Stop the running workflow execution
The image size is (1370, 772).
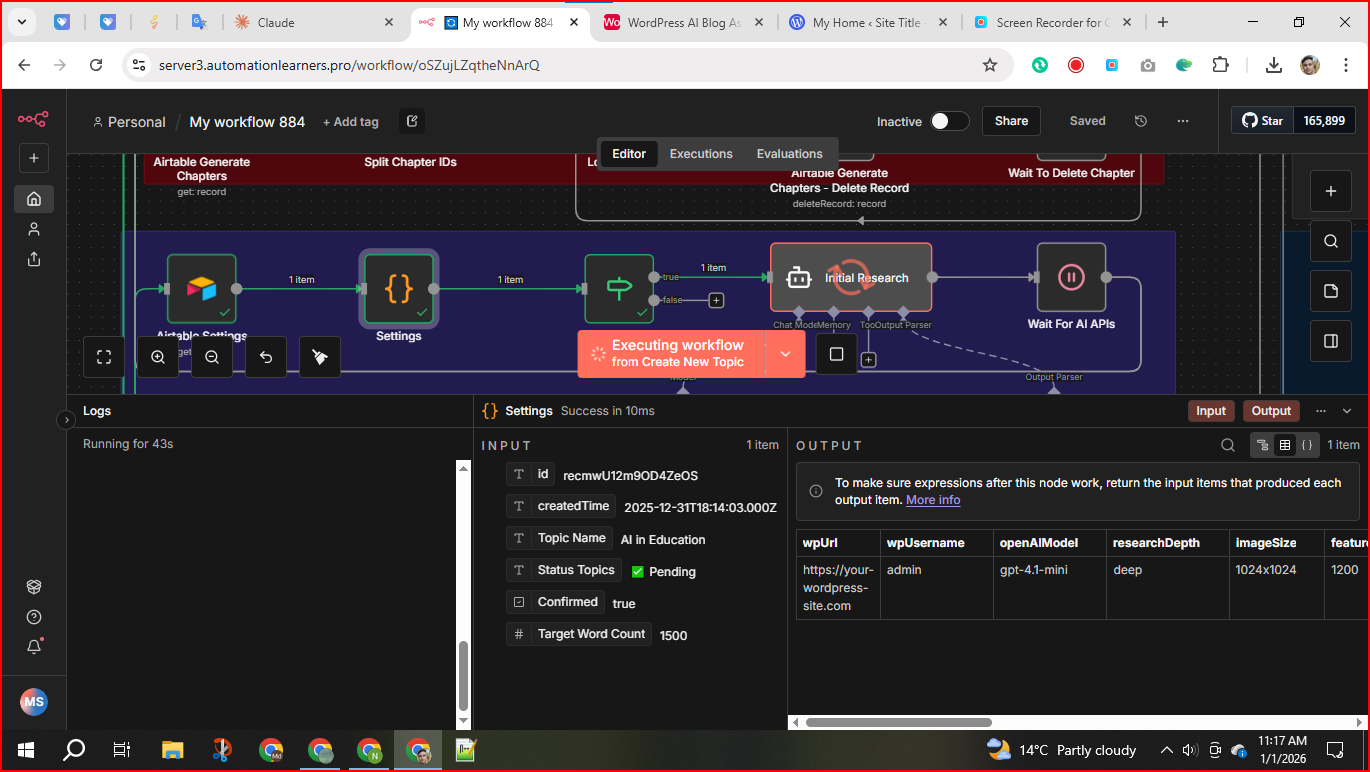click(837, 354)
